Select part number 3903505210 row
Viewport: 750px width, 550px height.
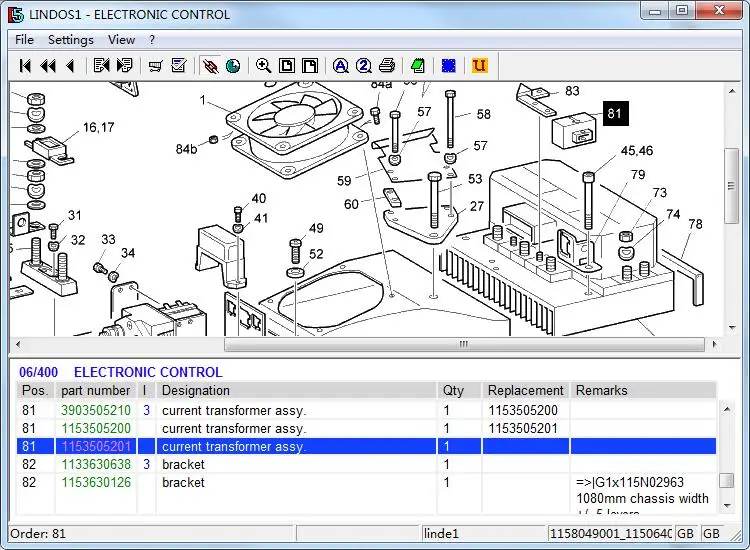click(96, 410)
